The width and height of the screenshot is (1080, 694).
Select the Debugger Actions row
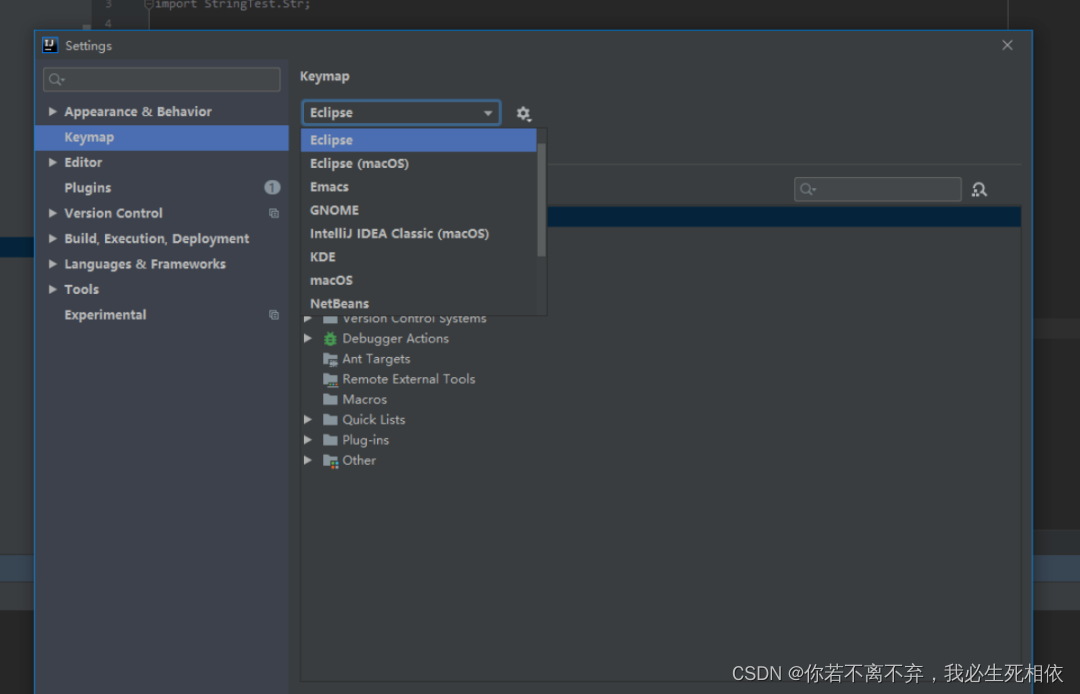661,339
